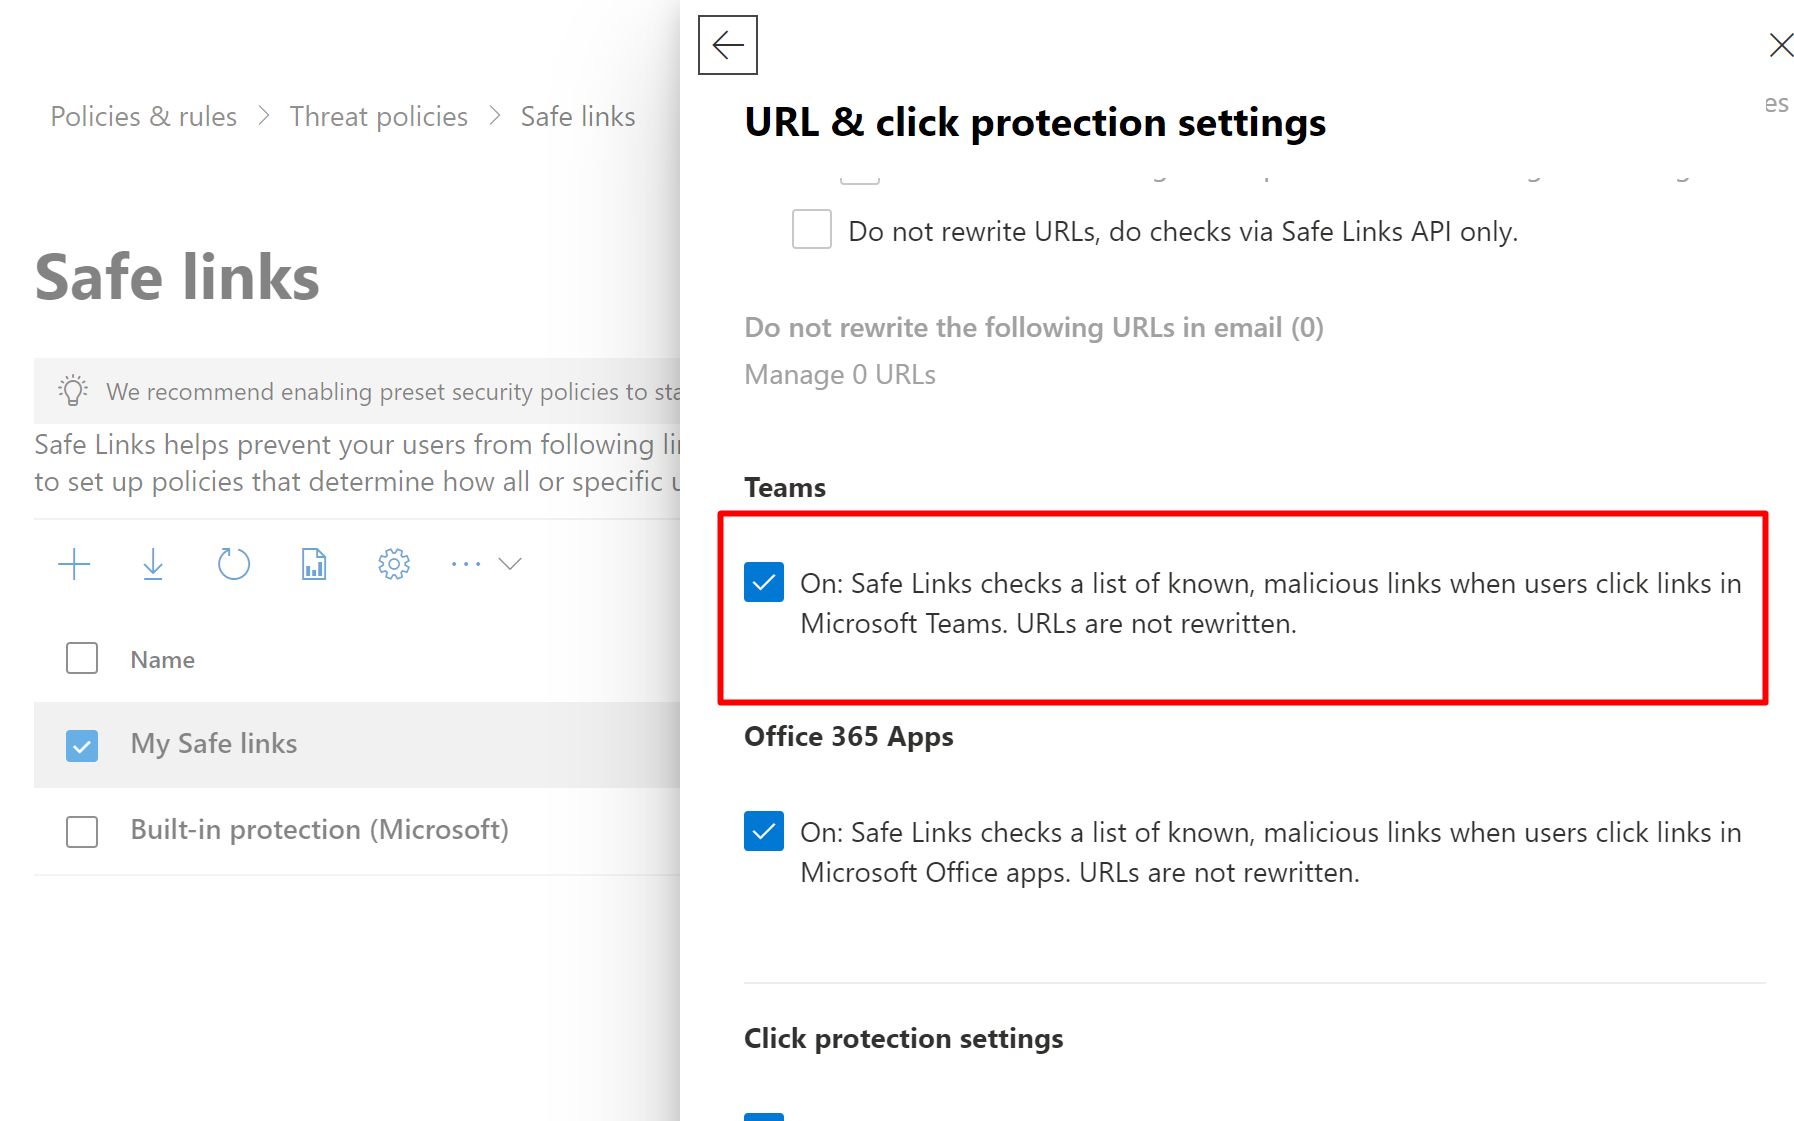Refresh the Safe links policy list

(x=233, y=564)
